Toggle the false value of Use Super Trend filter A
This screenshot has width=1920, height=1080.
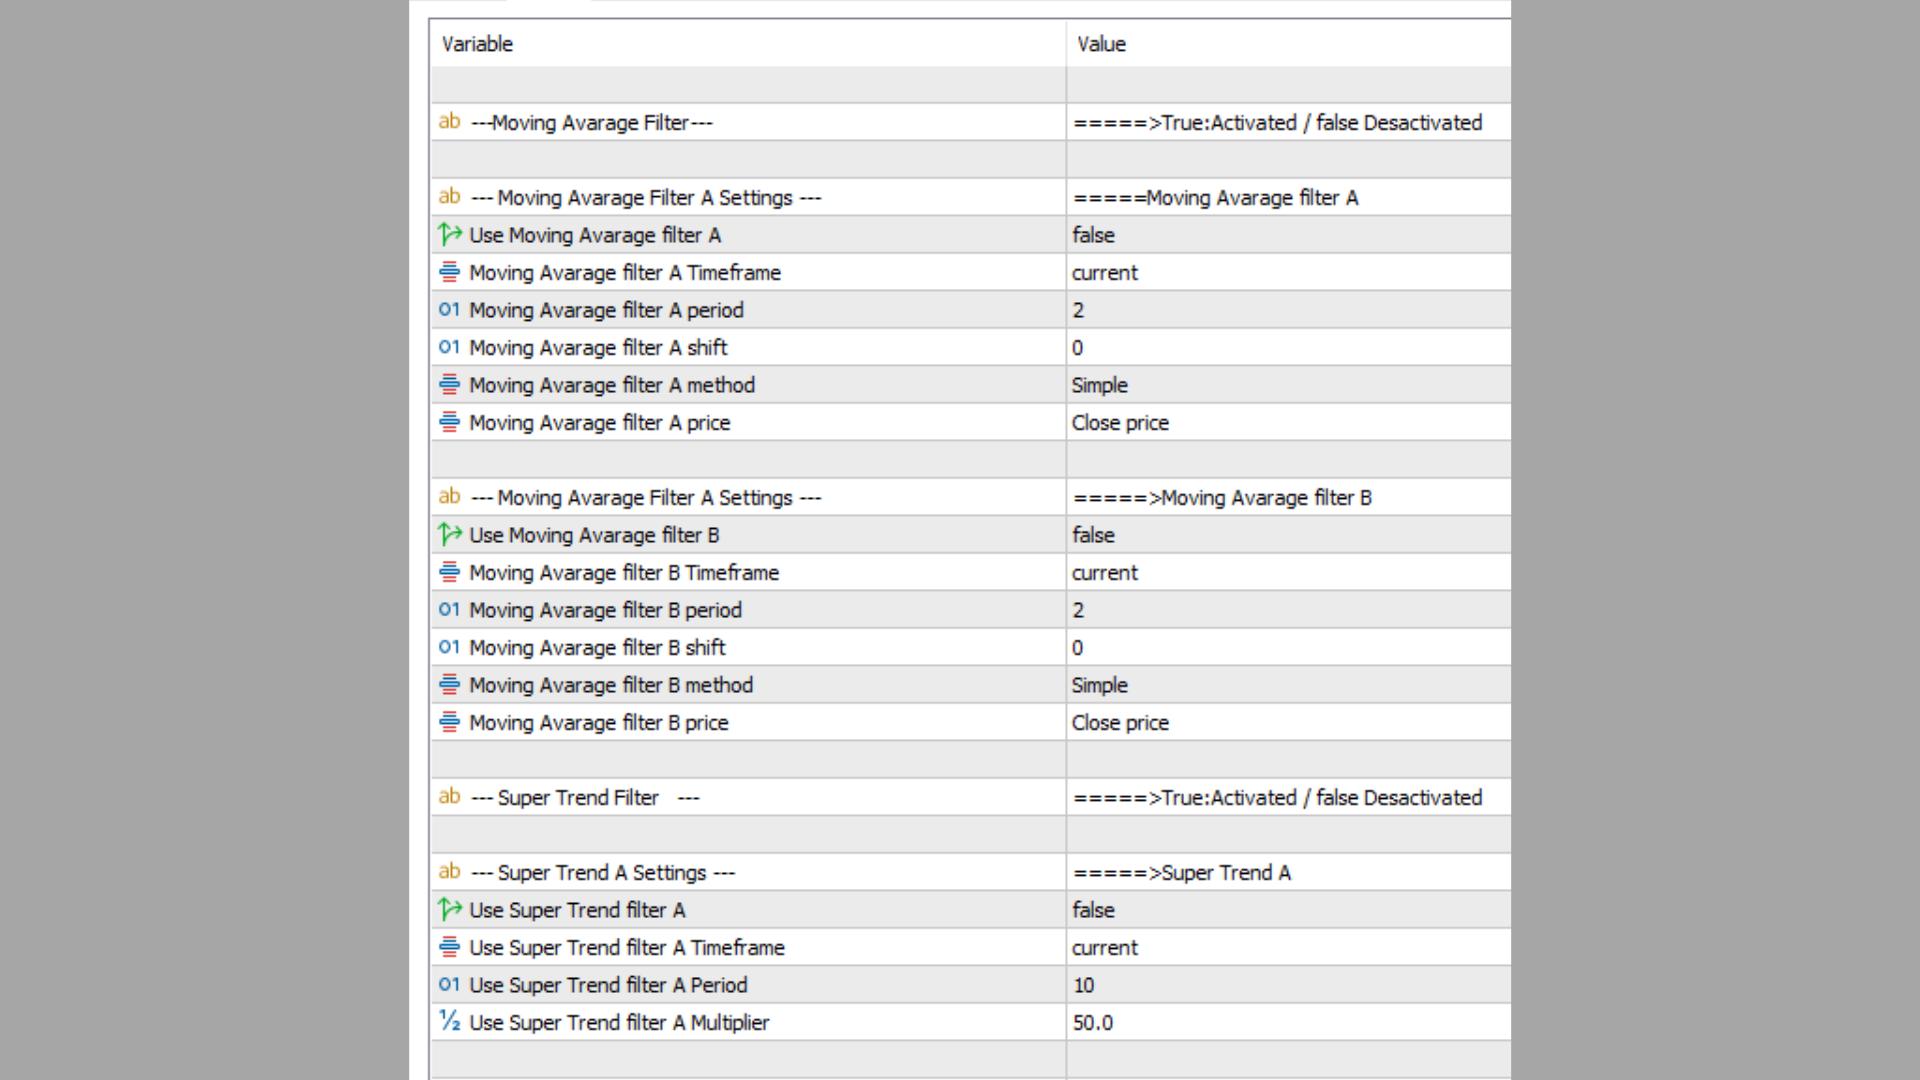coord(1093,910)
